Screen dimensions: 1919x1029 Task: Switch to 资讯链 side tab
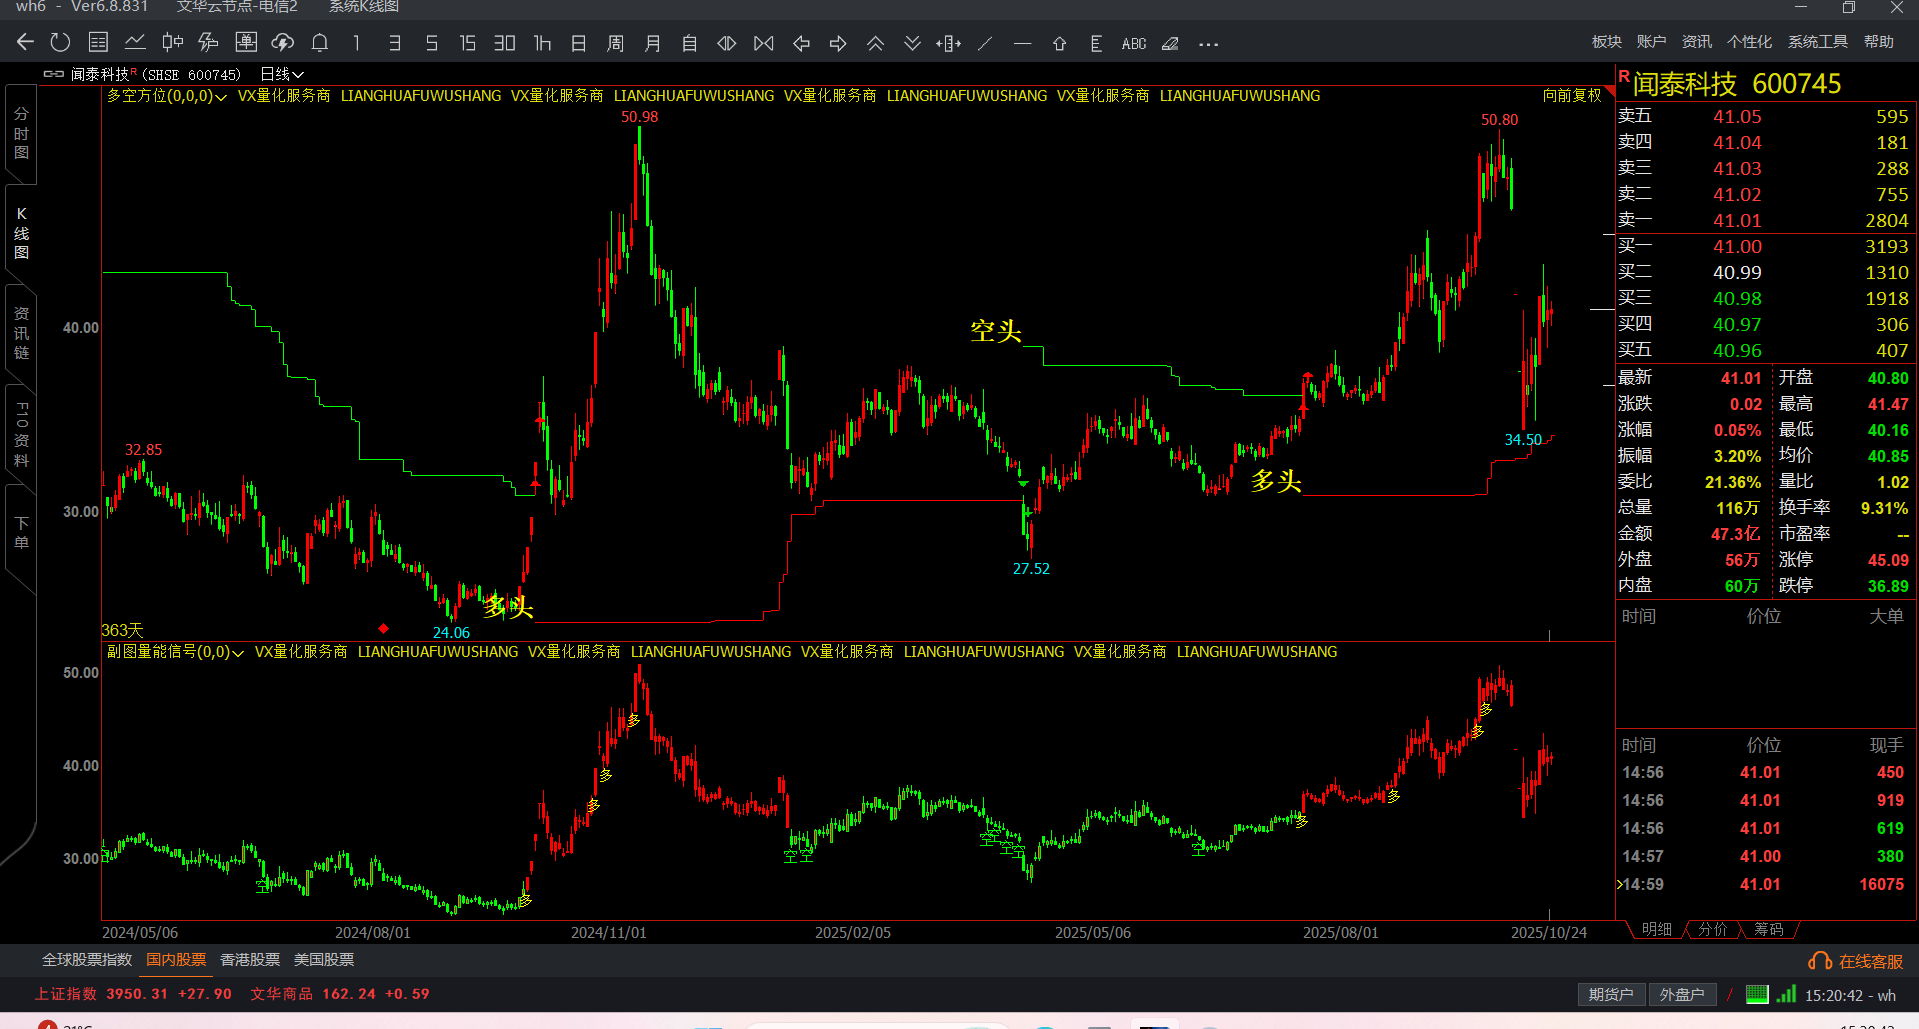[x=21, y=333]
